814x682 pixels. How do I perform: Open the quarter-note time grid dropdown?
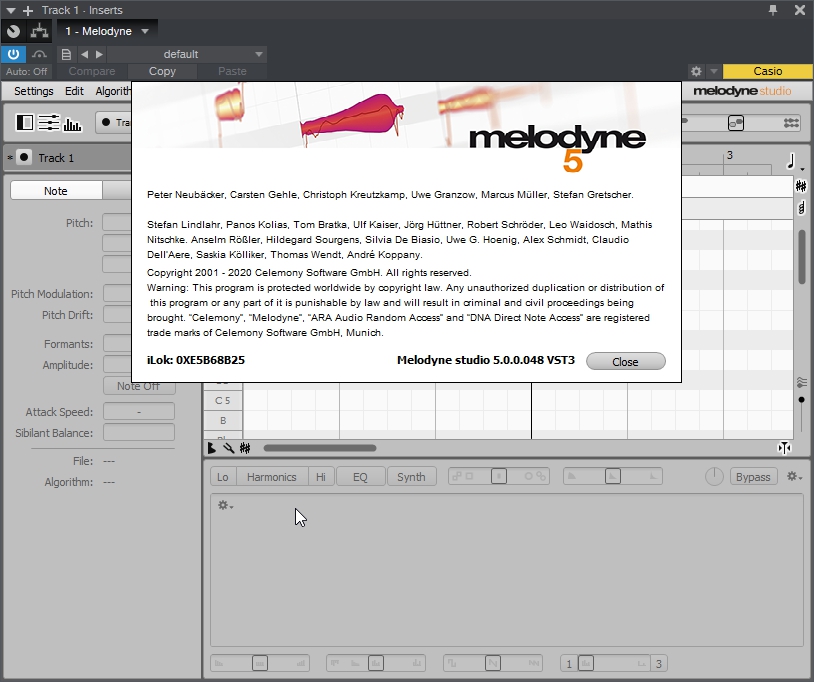pyautogui.click(x=793, y=162)
